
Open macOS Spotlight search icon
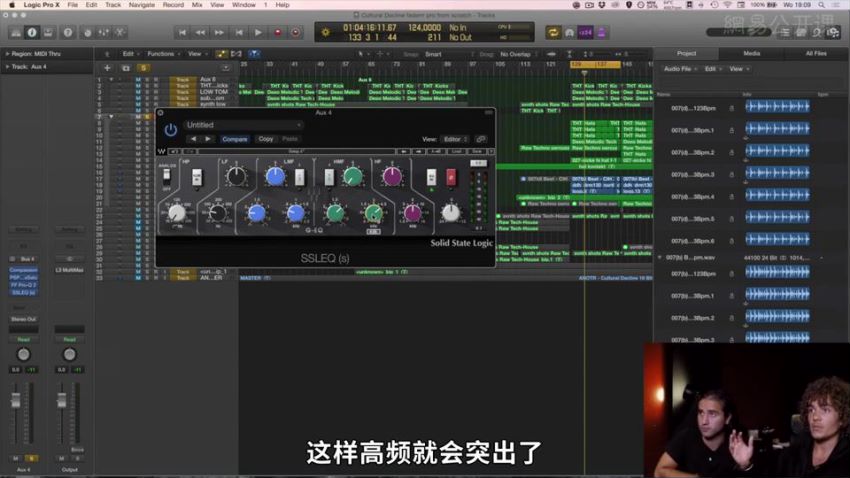[x=822, y=5]
